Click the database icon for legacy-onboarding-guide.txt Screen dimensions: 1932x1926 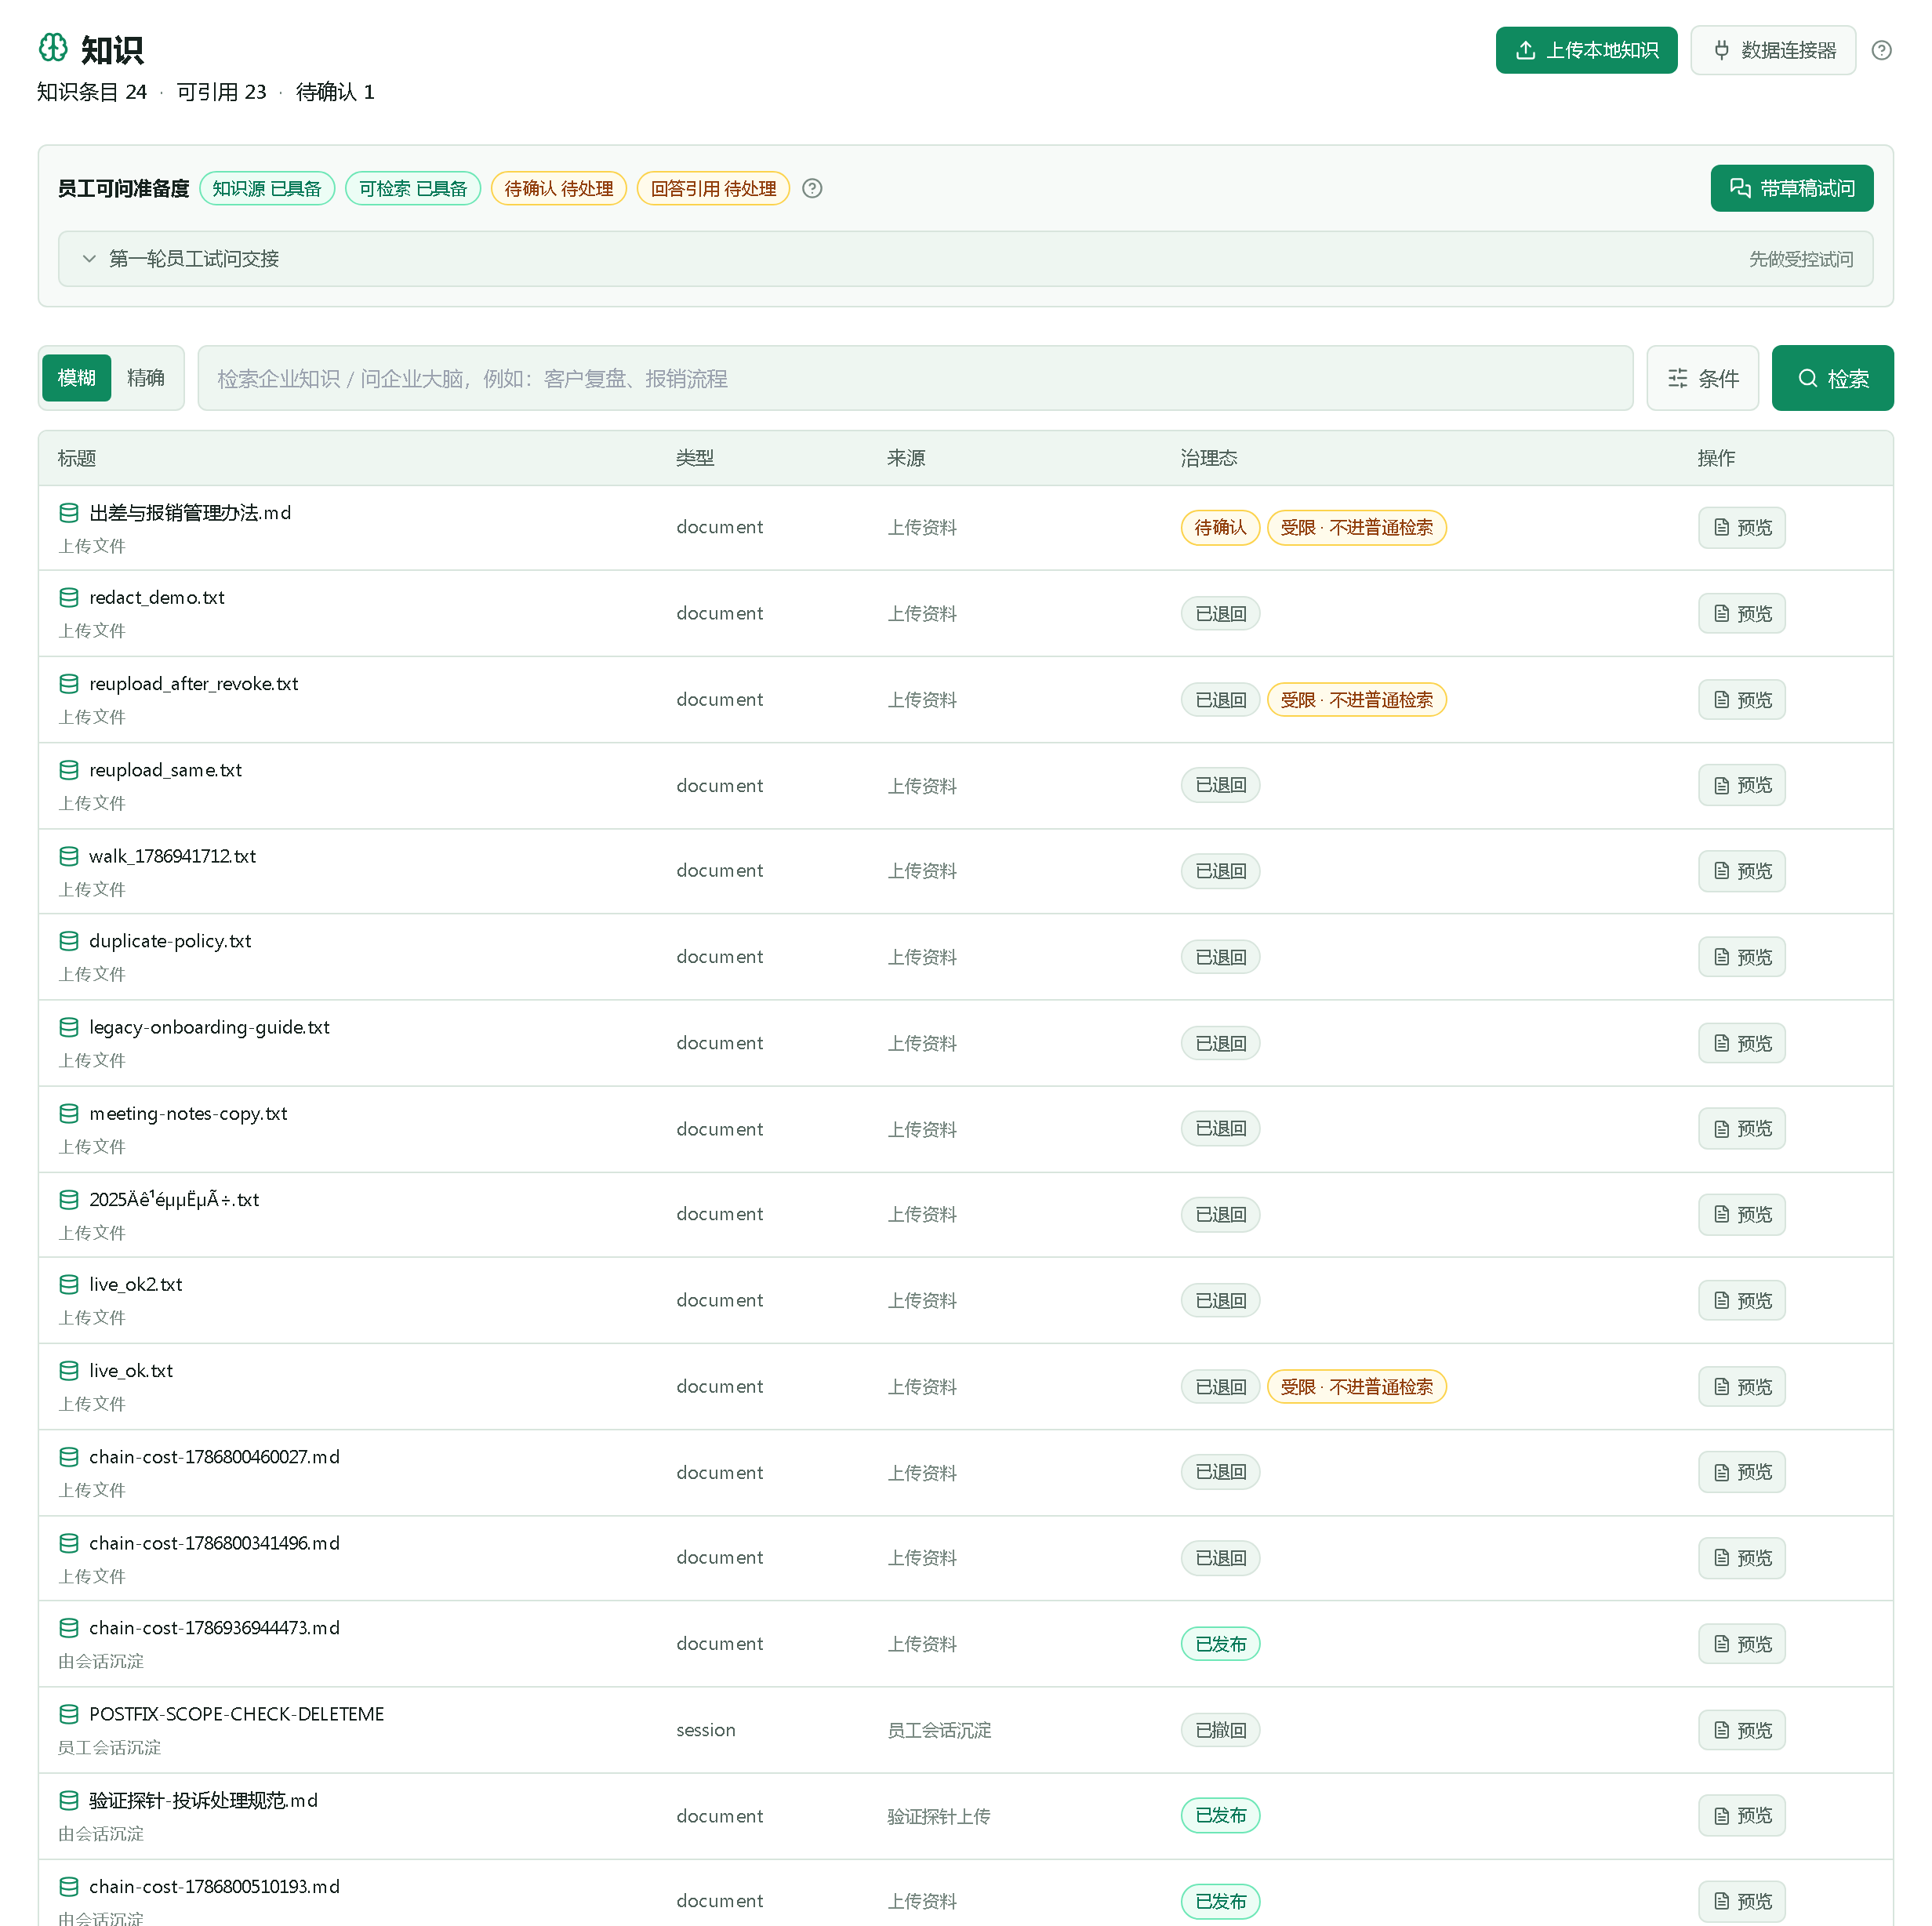[69, 1027]
